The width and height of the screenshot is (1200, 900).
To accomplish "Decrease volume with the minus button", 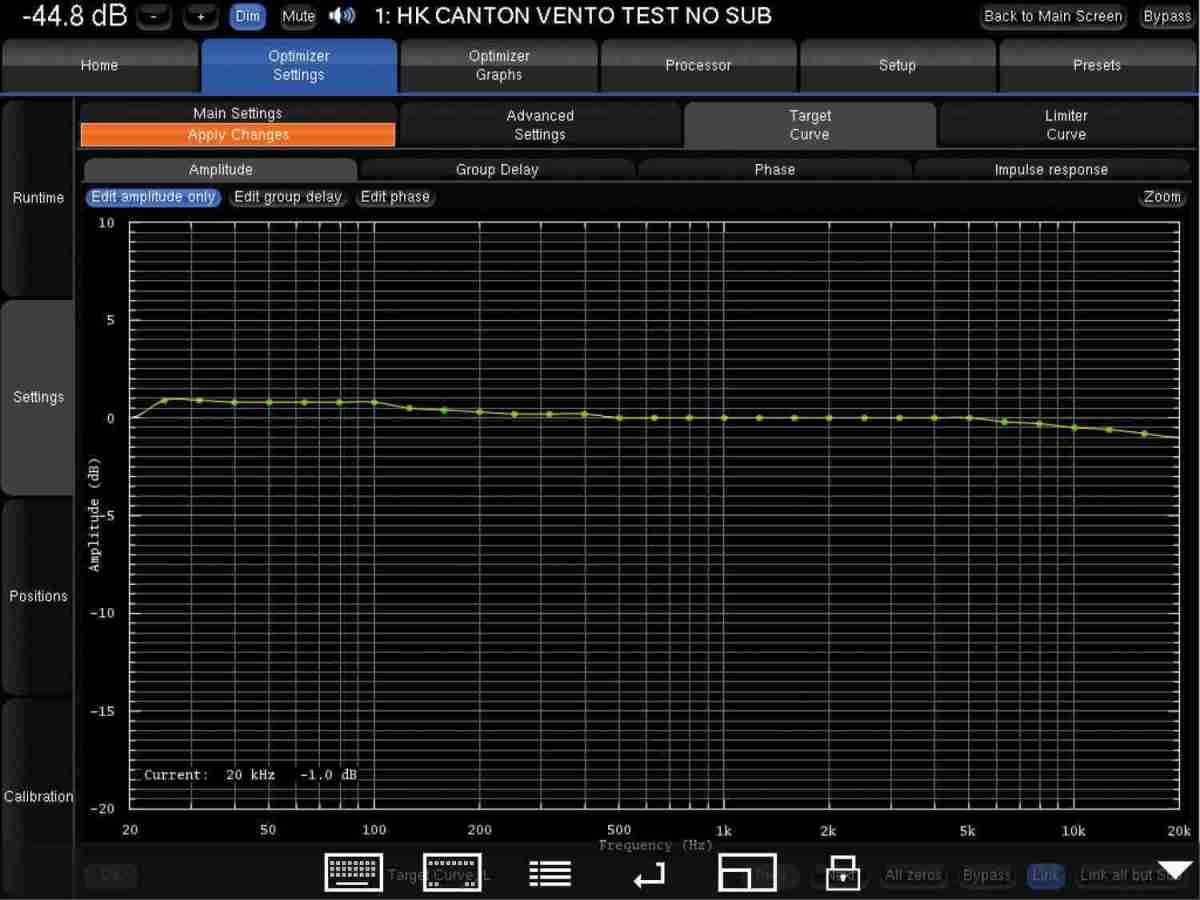I will tap(152, 17).
